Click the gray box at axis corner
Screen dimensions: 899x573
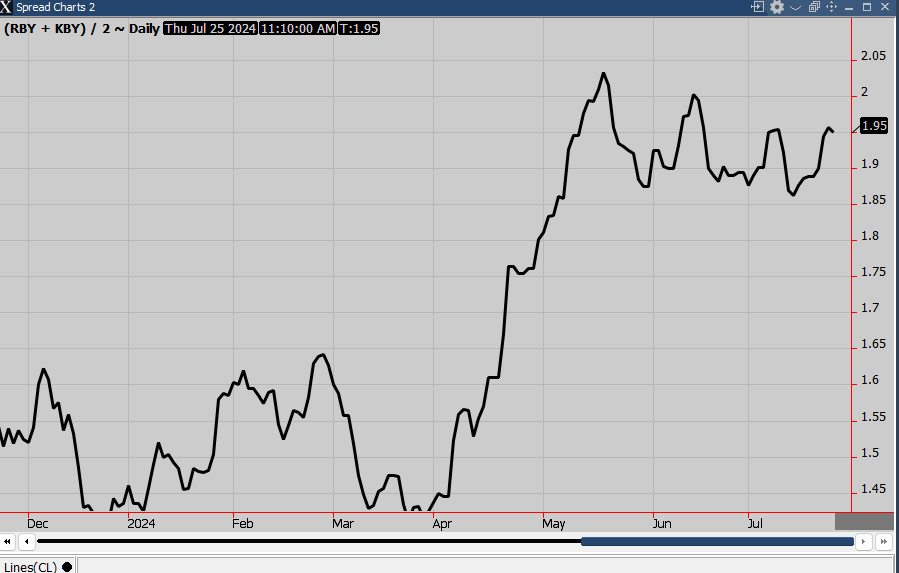864,521
